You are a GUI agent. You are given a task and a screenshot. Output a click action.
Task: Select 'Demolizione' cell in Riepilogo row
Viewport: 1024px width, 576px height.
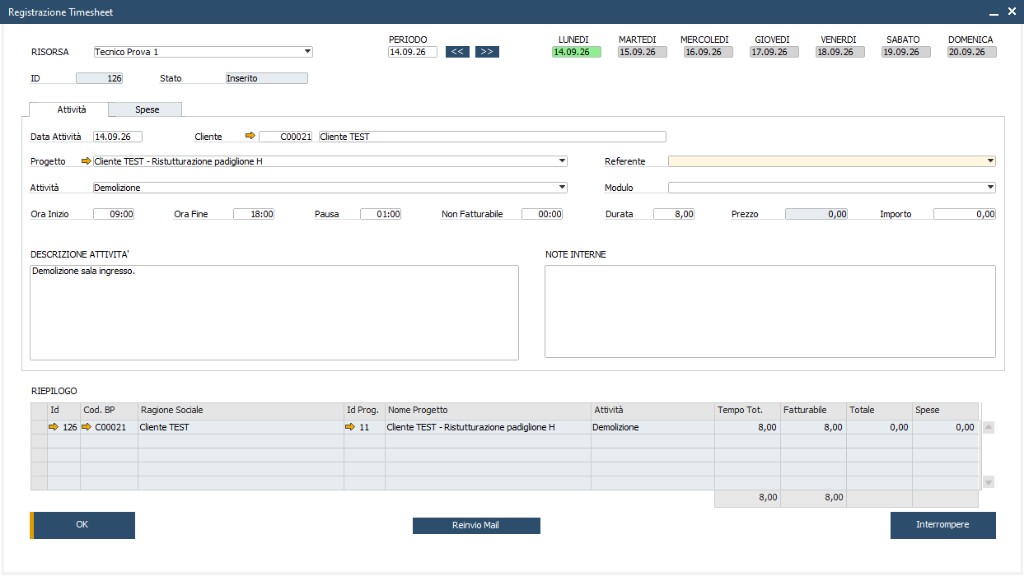[652, 427]
